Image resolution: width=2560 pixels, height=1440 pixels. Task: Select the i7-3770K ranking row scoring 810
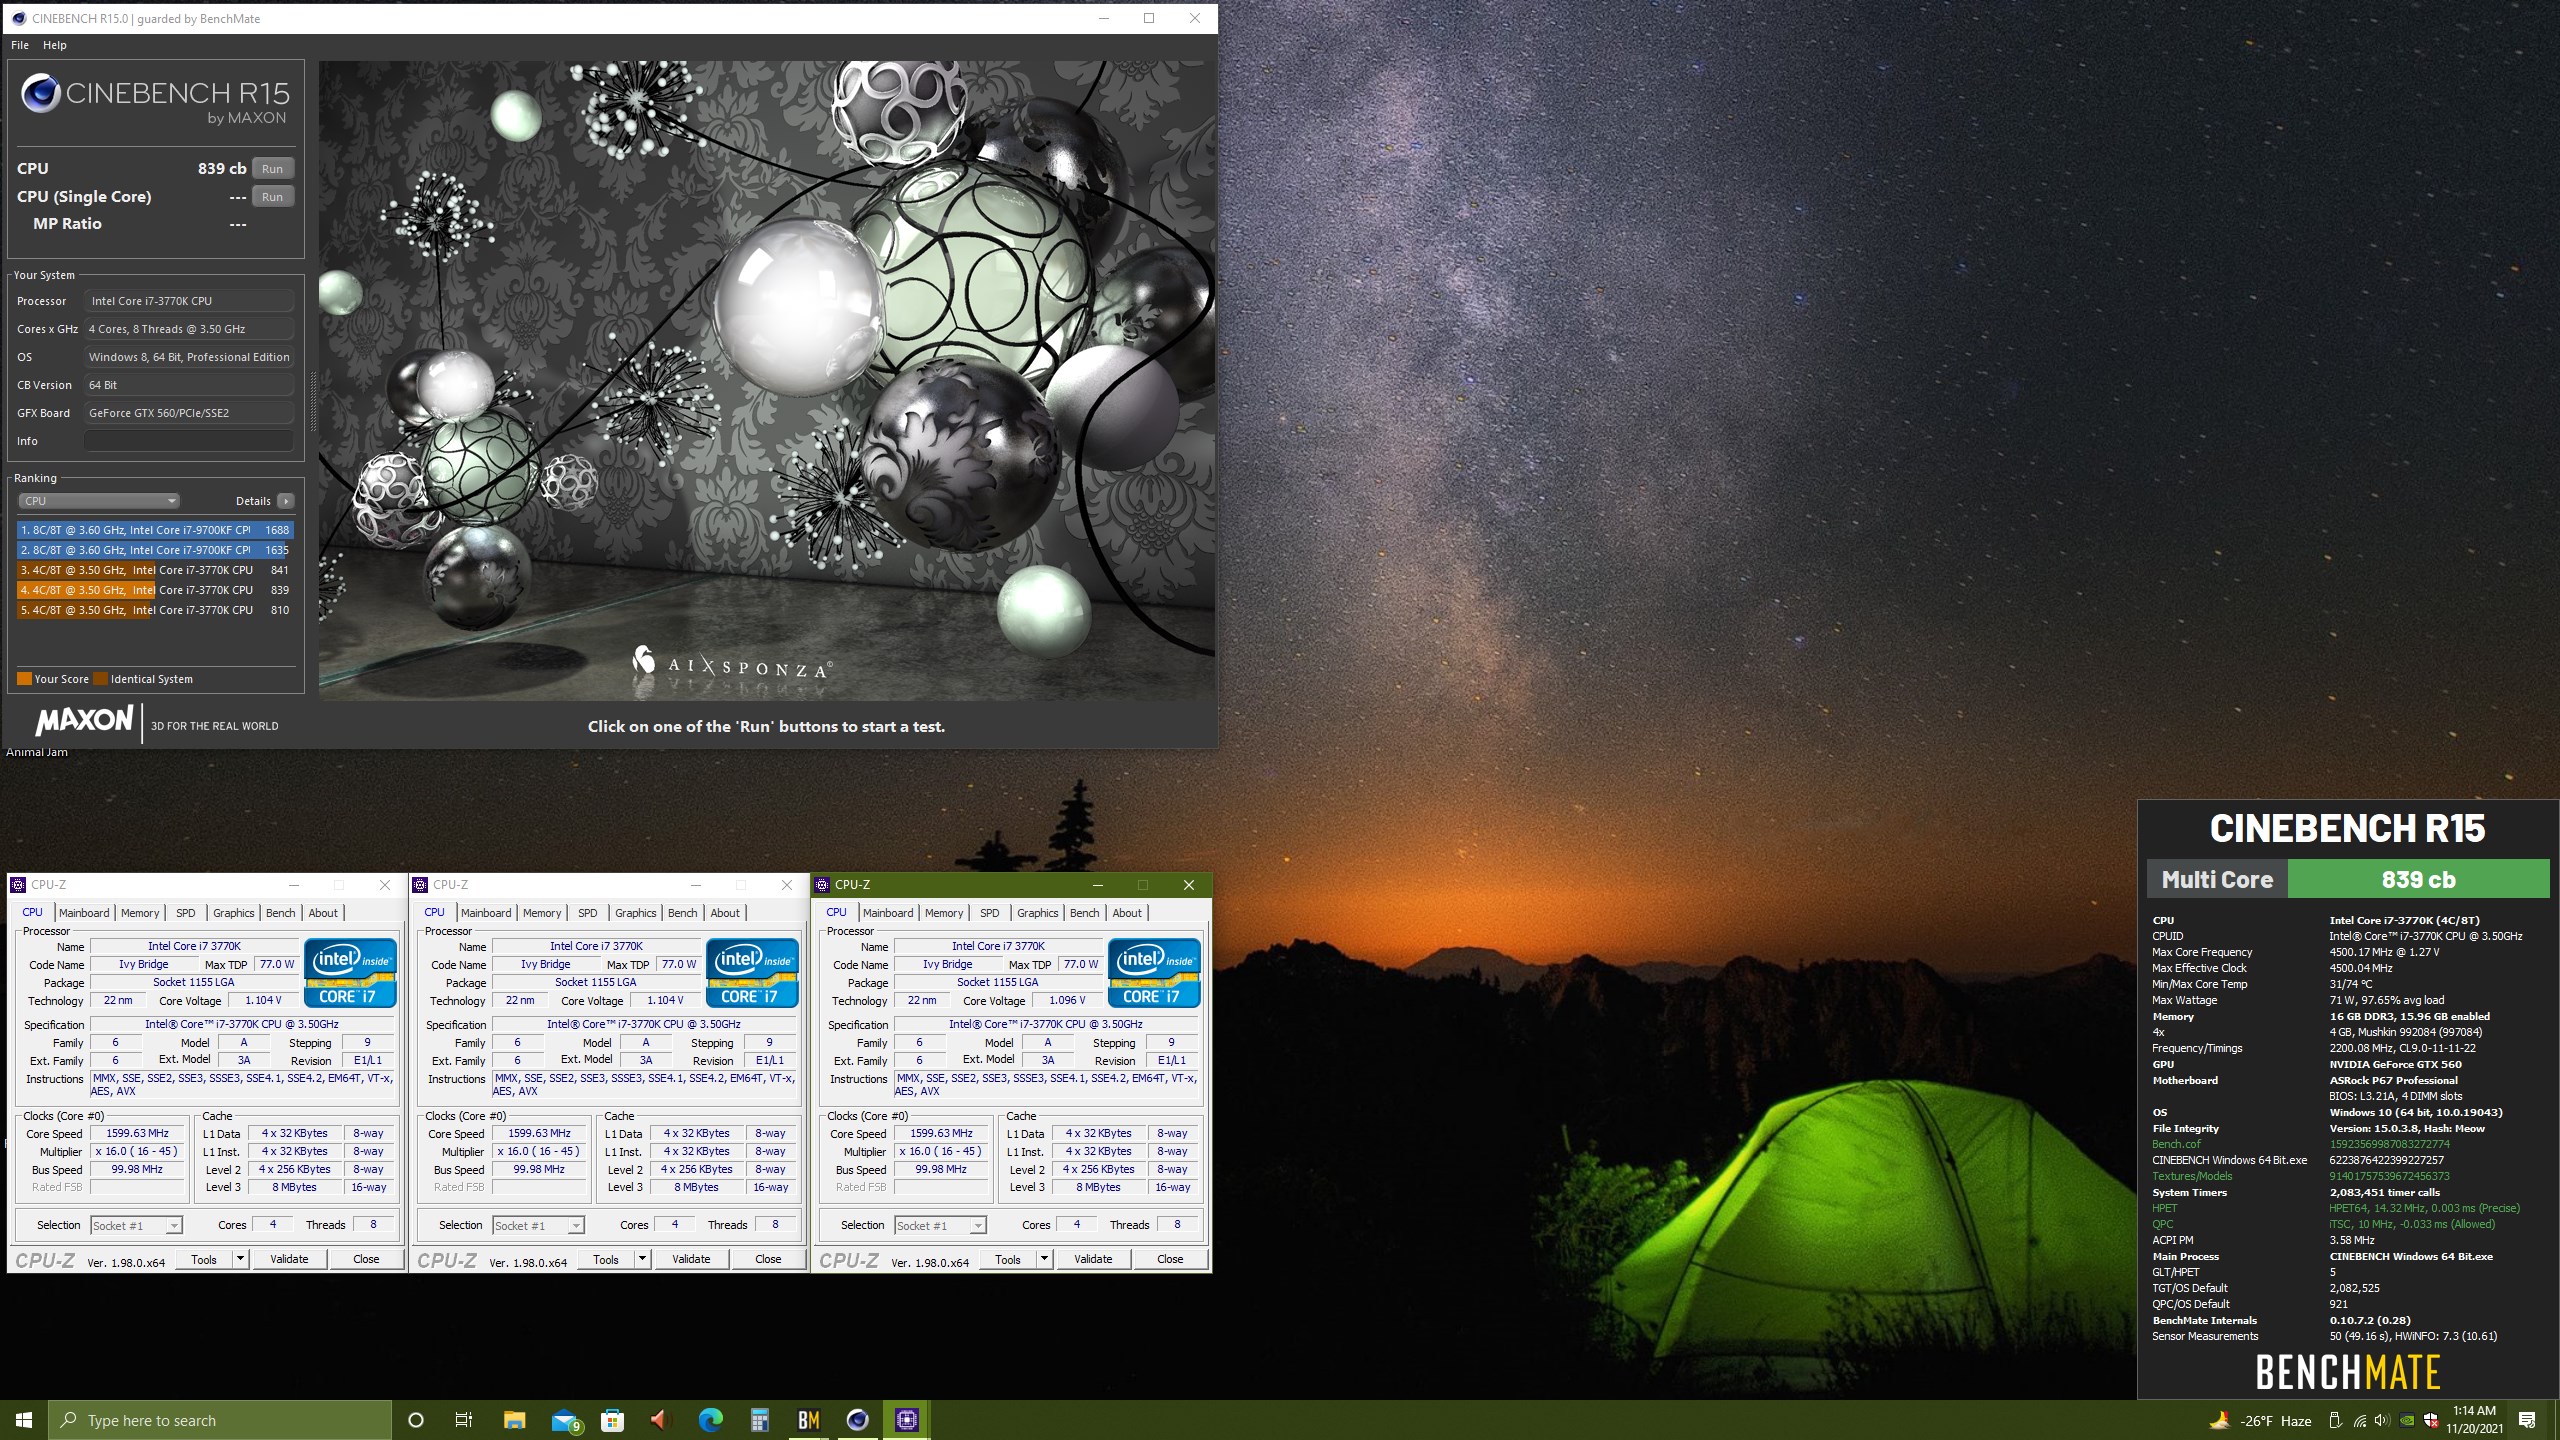[x=155, y=610]
